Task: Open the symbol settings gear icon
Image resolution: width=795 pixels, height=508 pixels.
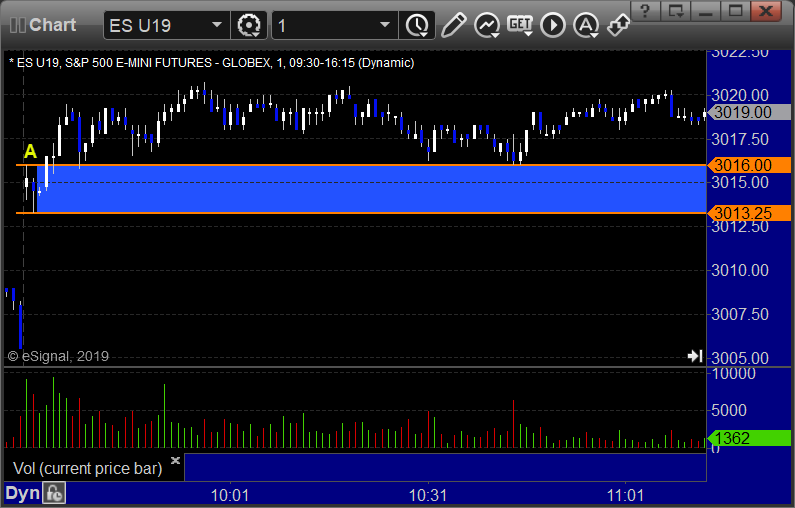Action: coord(249,25)
